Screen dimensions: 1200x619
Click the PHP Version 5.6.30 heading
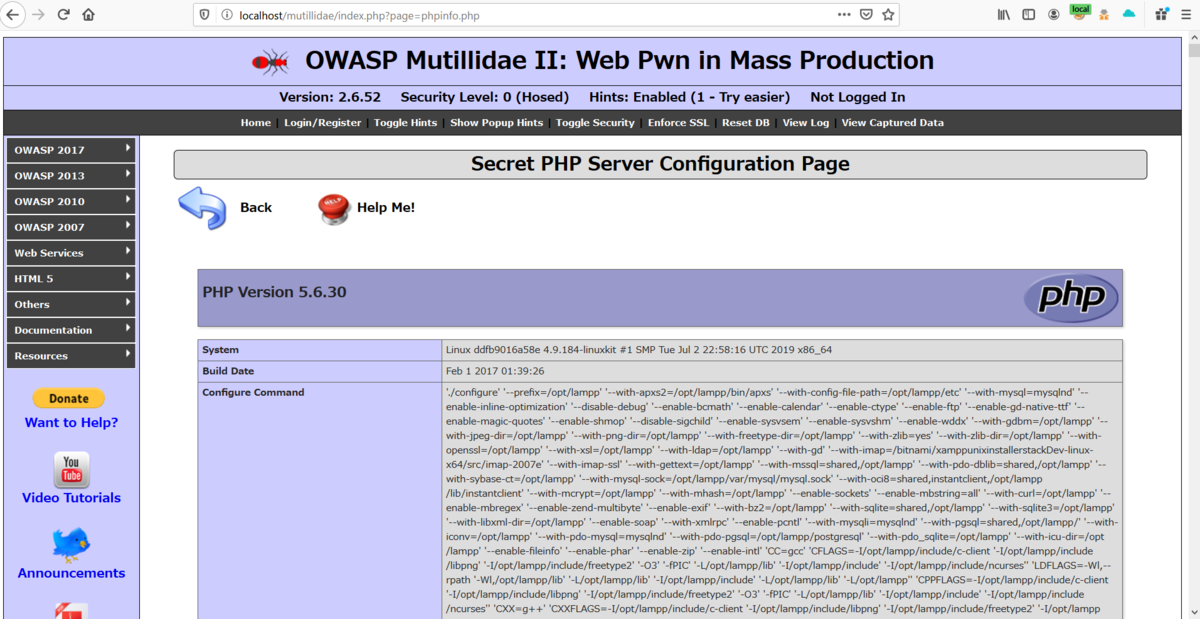point(274,292)
